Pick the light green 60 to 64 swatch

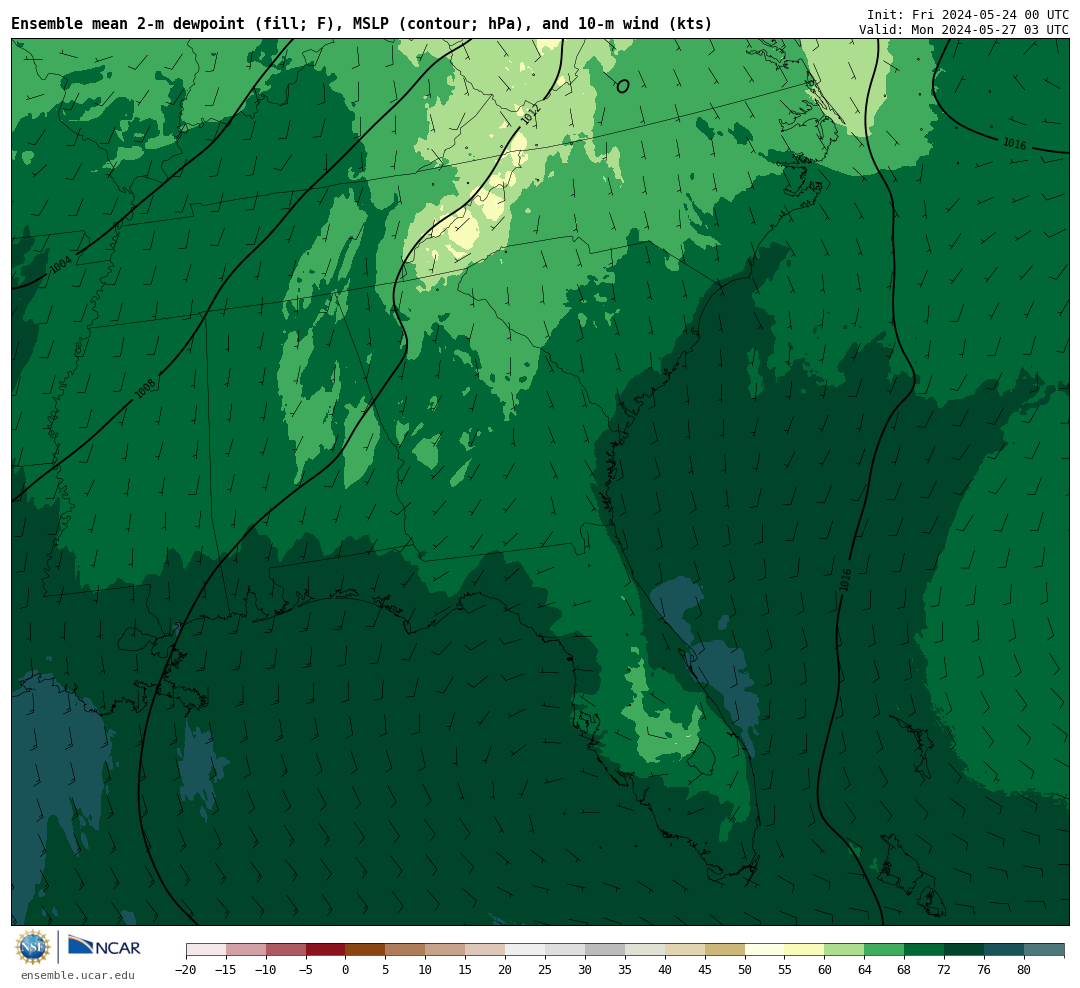tap(845, 950)
